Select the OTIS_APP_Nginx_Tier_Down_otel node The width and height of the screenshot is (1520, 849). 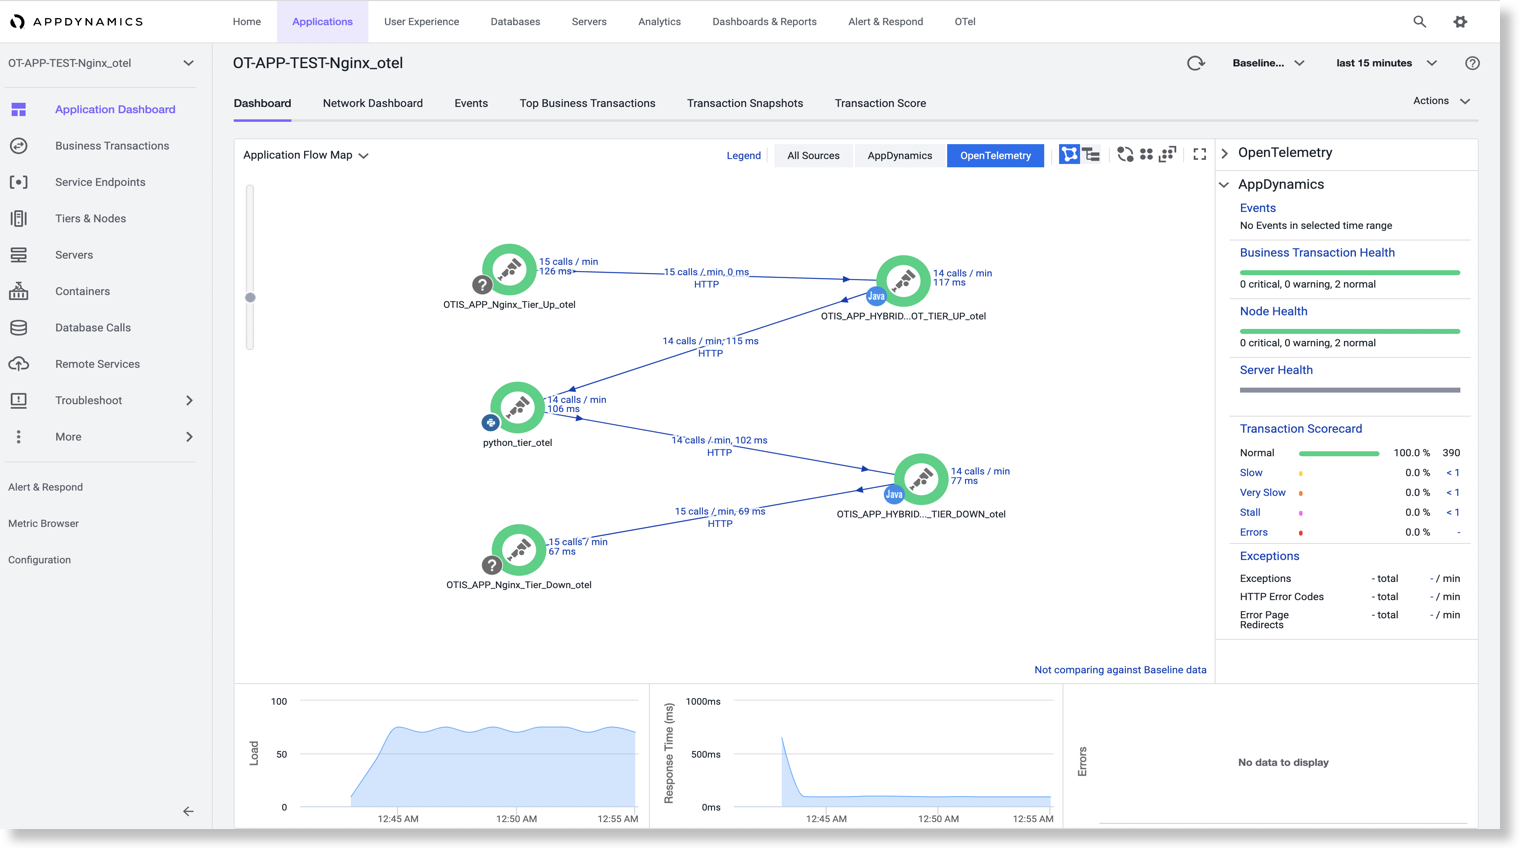click(x=518, y=549)
